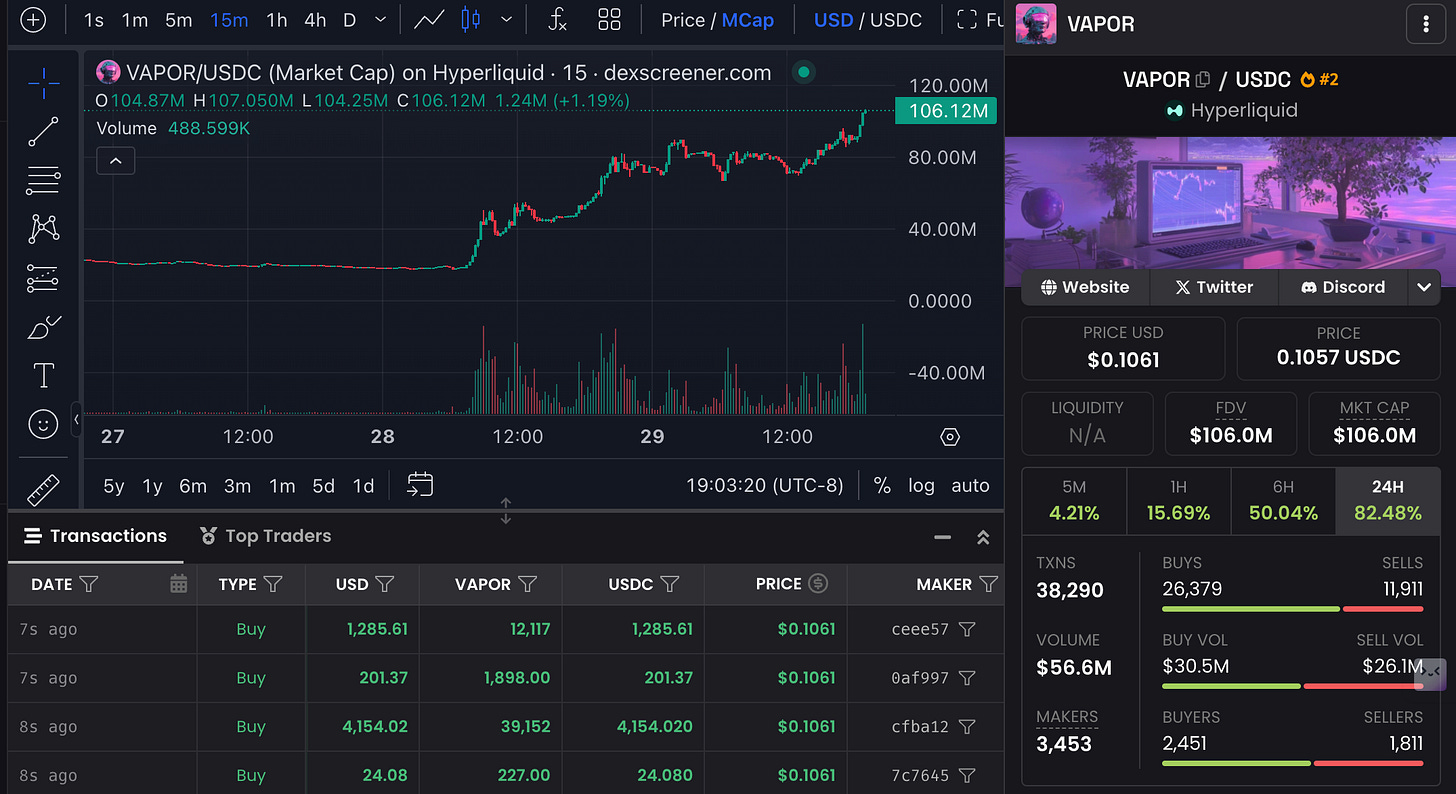Open the fx indicators menu
Image resolution: width=1456 pixels, height=794 pixels.
pyautogui.click(x=558, y=20)
